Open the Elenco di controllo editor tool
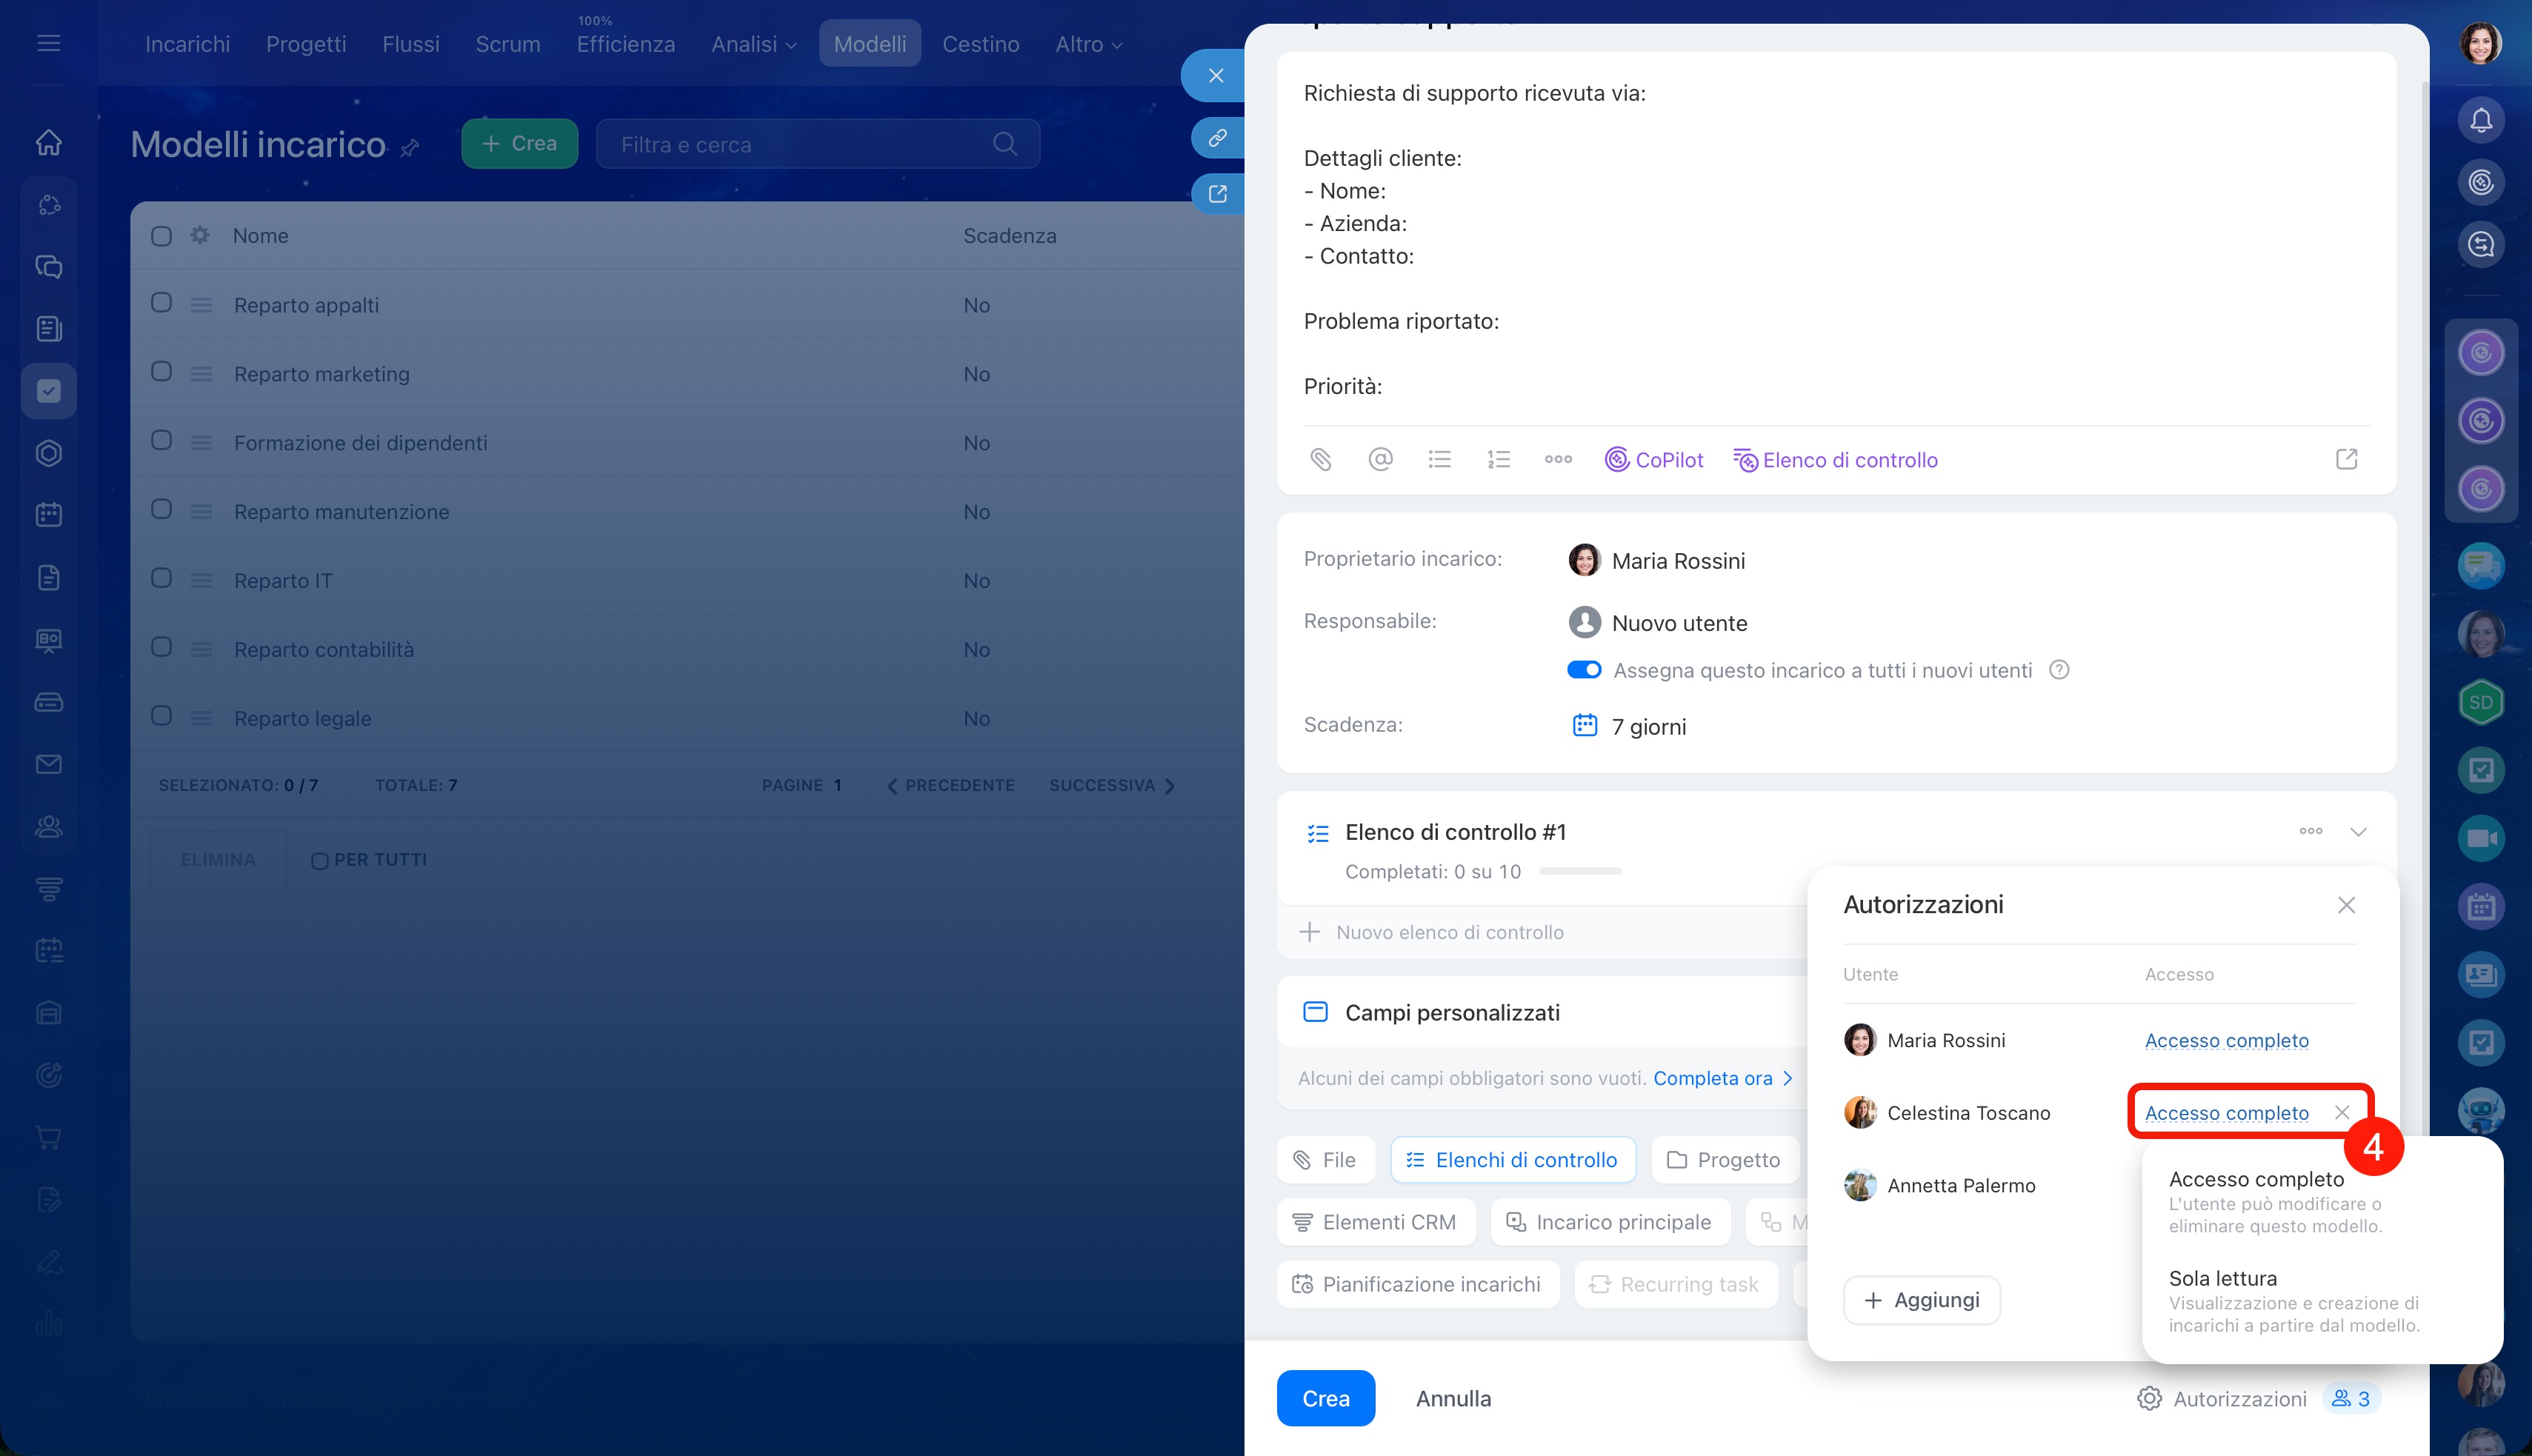Viewport: 2532px width, 1456px height. click(1835, 460)
